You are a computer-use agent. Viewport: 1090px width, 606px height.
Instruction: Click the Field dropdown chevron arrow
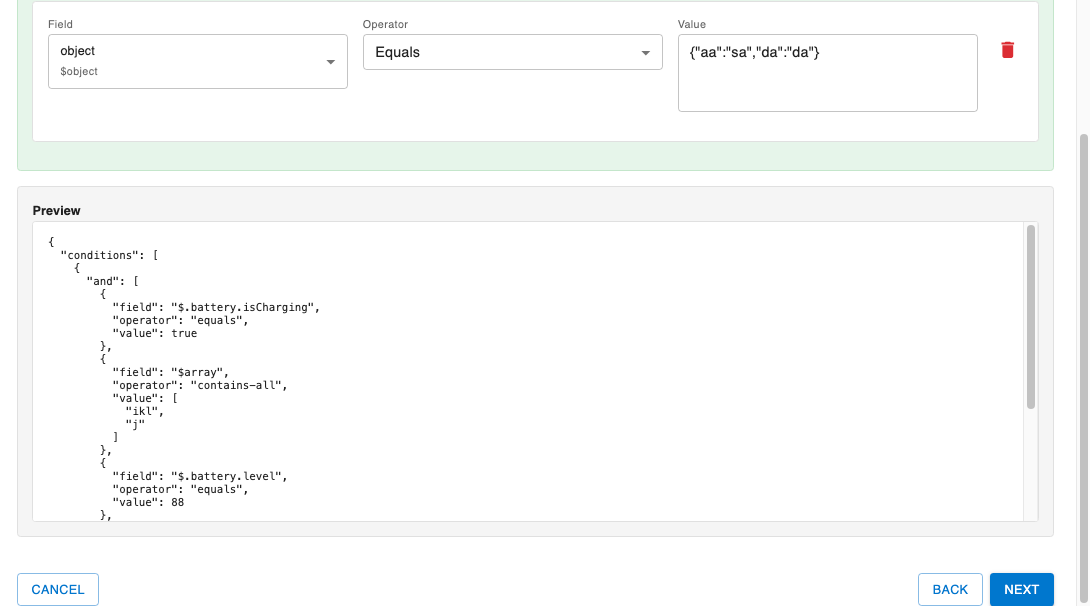tap(331, 61)
